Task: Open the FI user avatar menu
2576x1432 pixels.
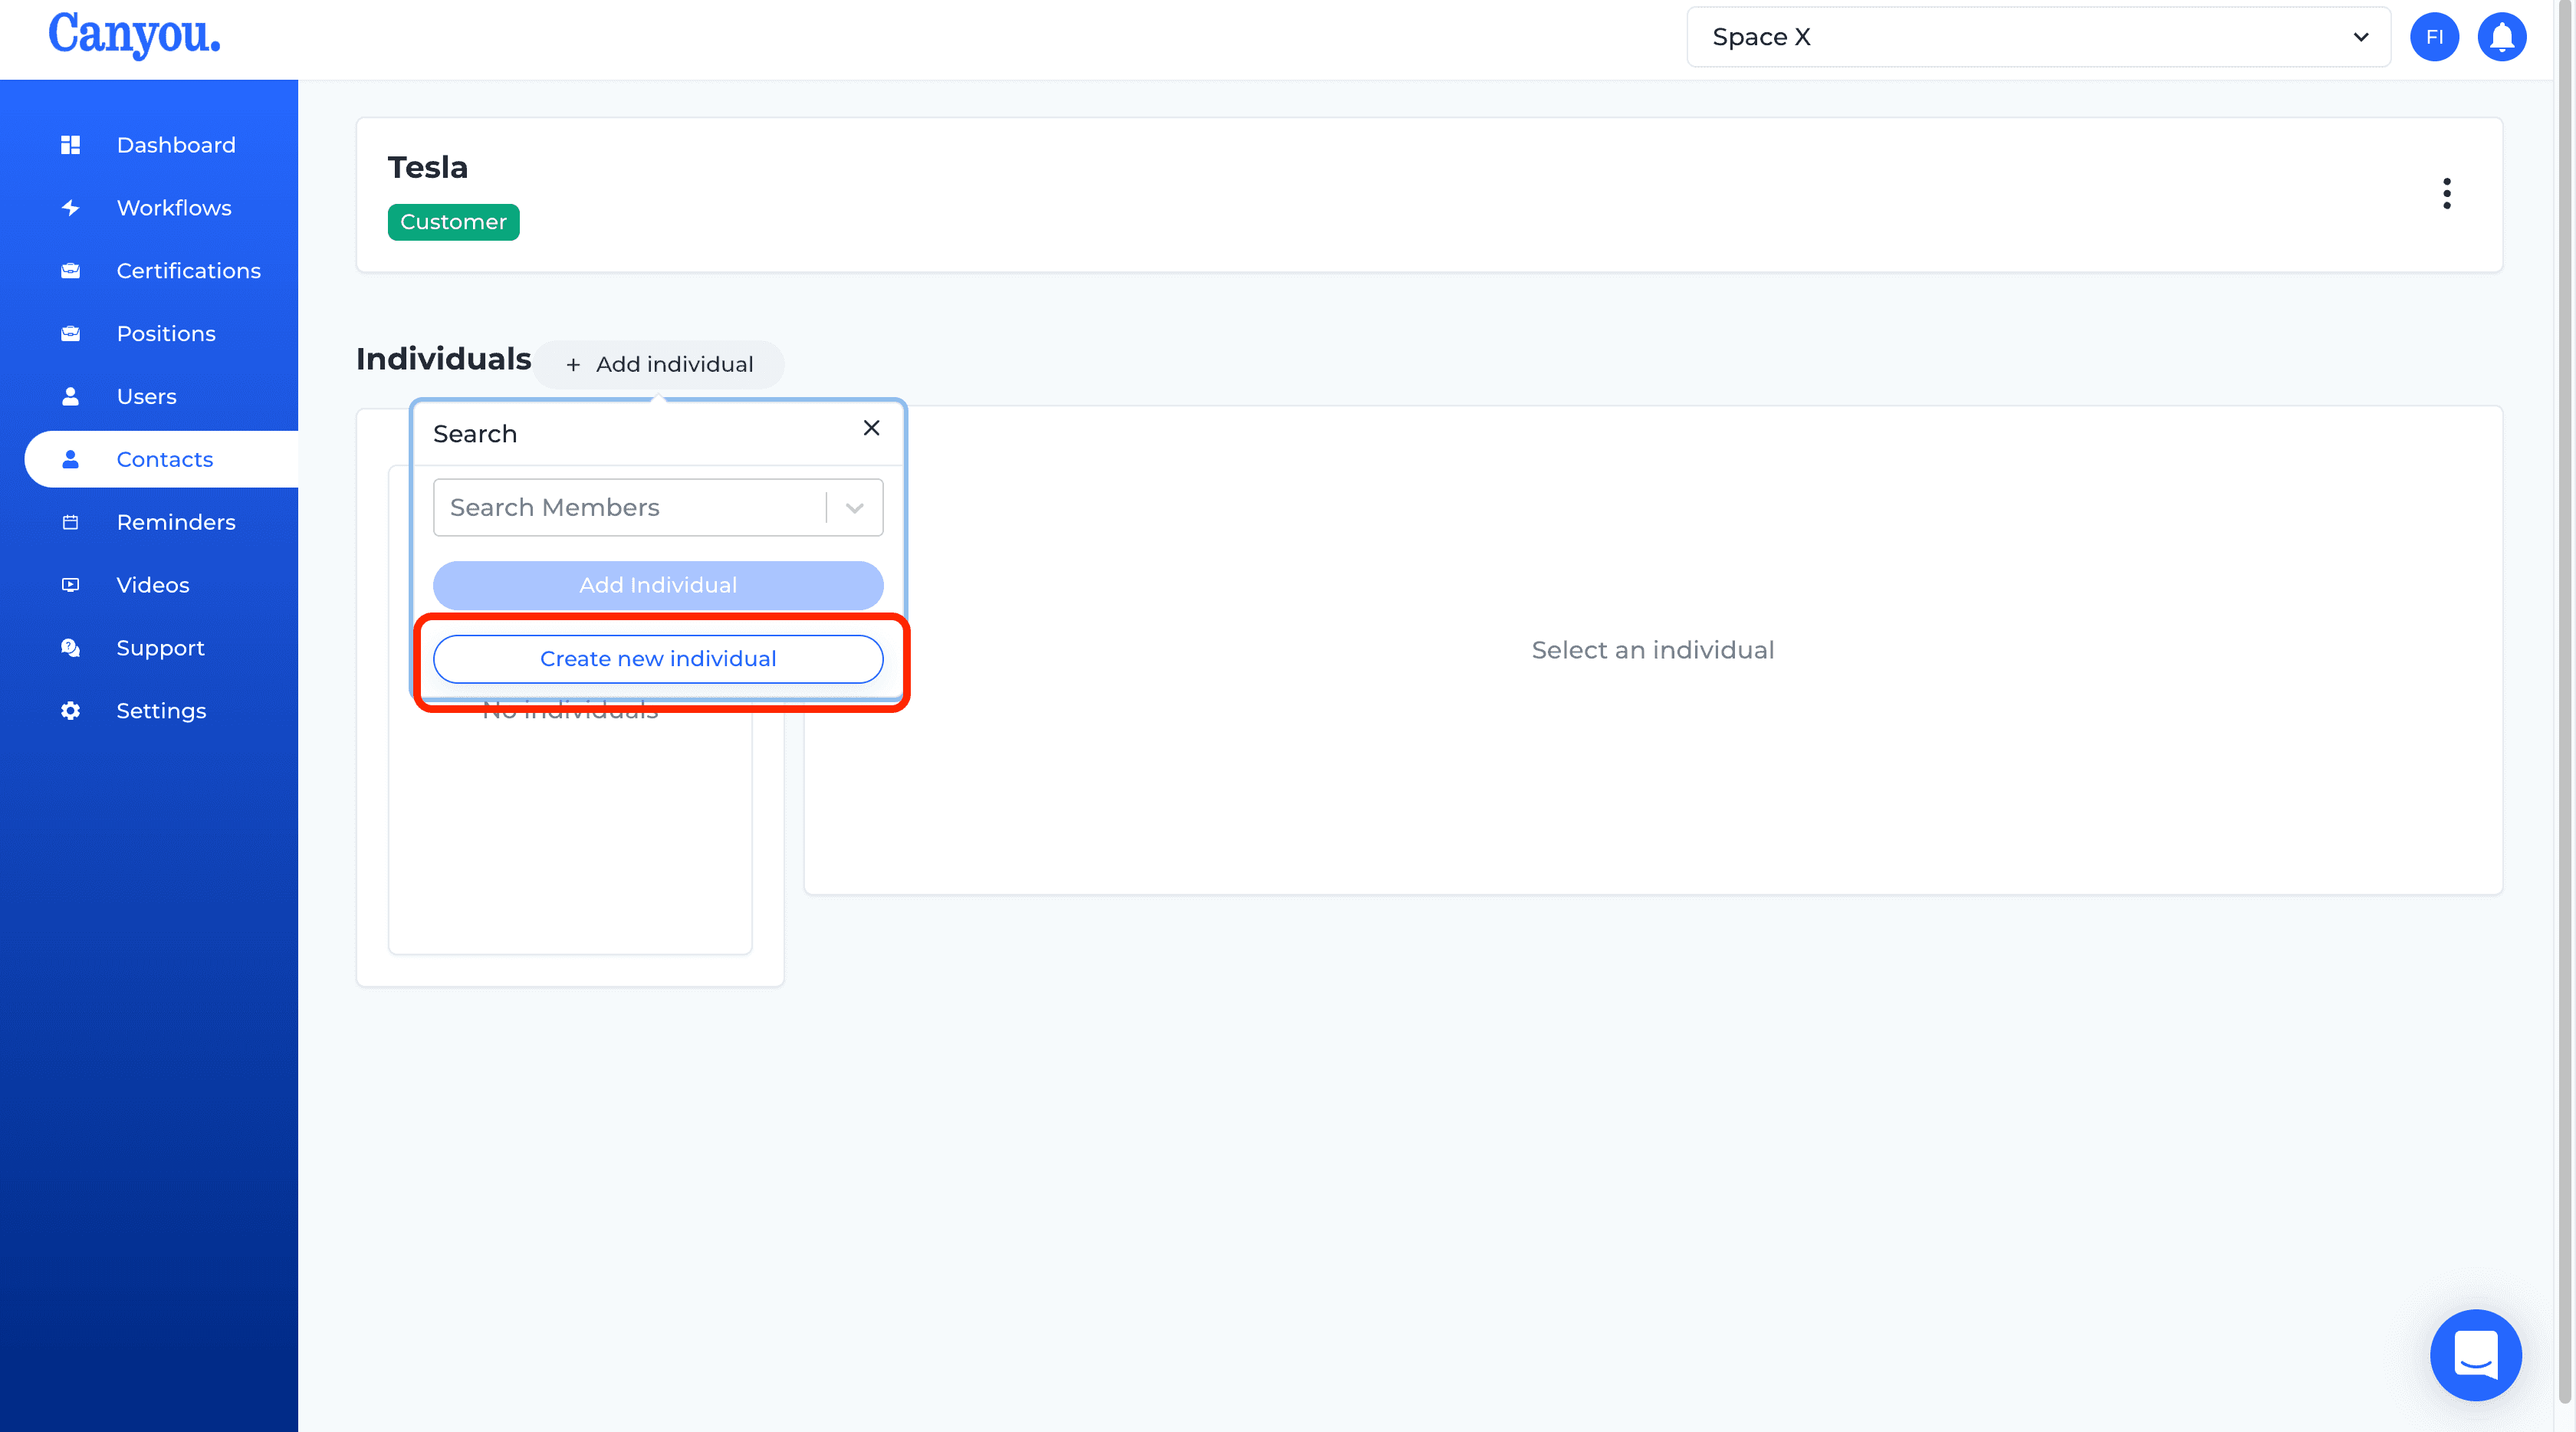Action: 2434,37
